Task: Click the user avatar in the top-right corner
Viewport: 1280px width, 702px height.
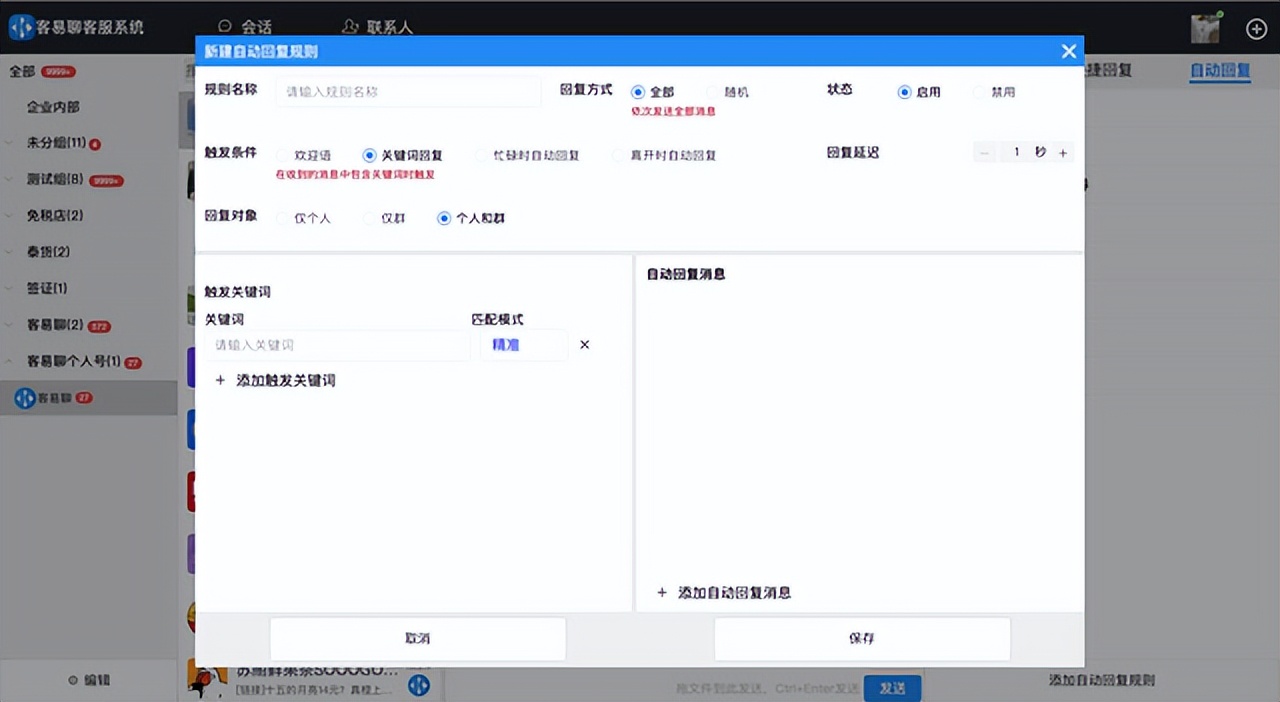Action: pos(1204,28)
